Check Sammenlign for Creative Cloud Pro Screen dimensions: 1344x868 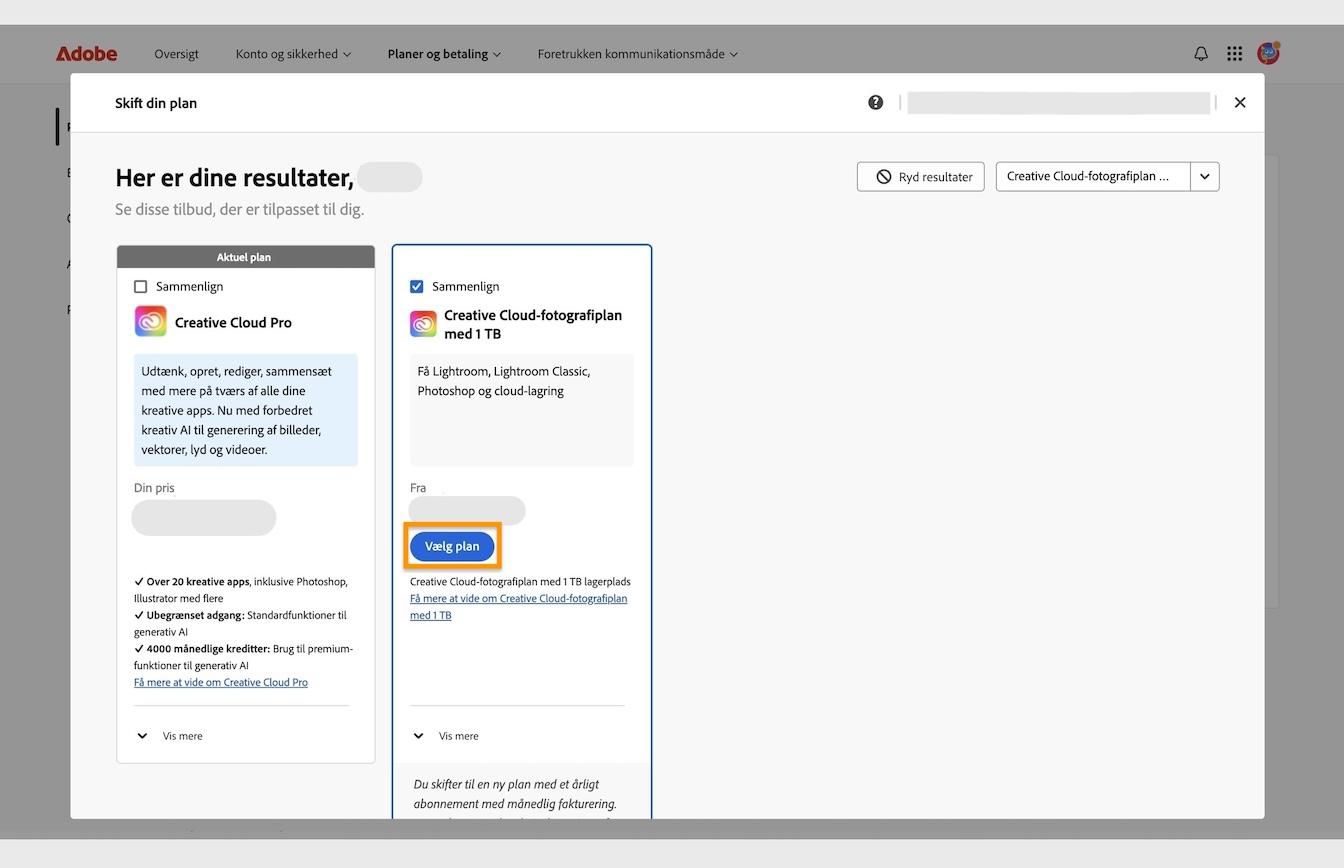click(141, 287)
